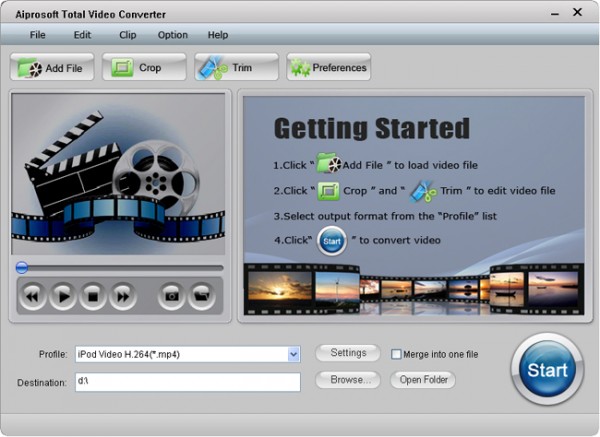Click the Destination path input field
The image size is (600, 437).
pyautogui.click(x=187, y=382)
